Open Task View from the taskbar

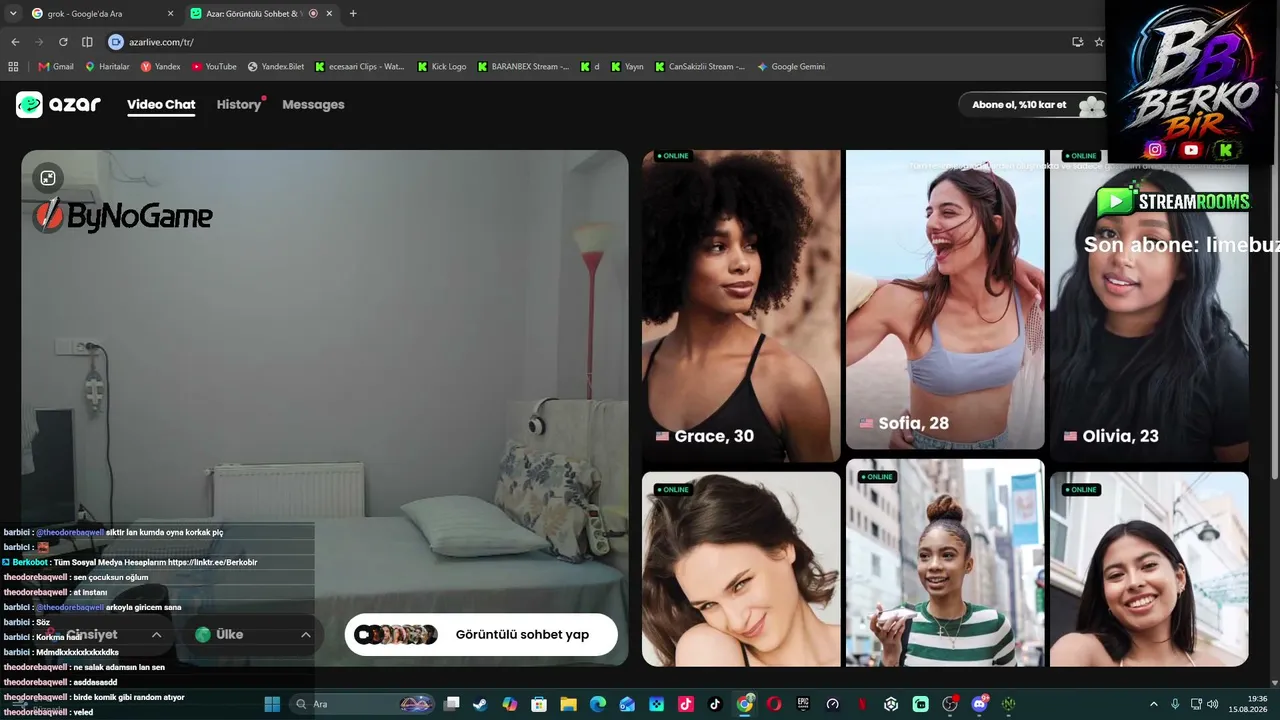click(x=452, y=704)
